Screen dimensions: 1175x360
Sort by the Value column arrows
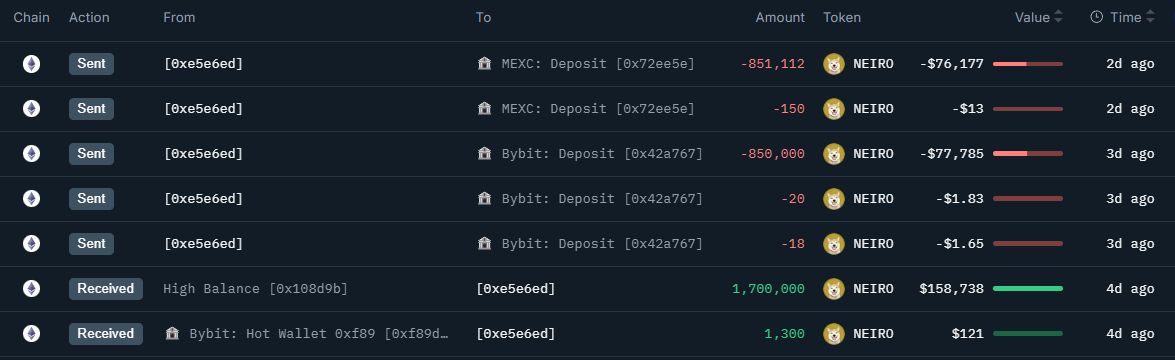(x=1058, y=17)
